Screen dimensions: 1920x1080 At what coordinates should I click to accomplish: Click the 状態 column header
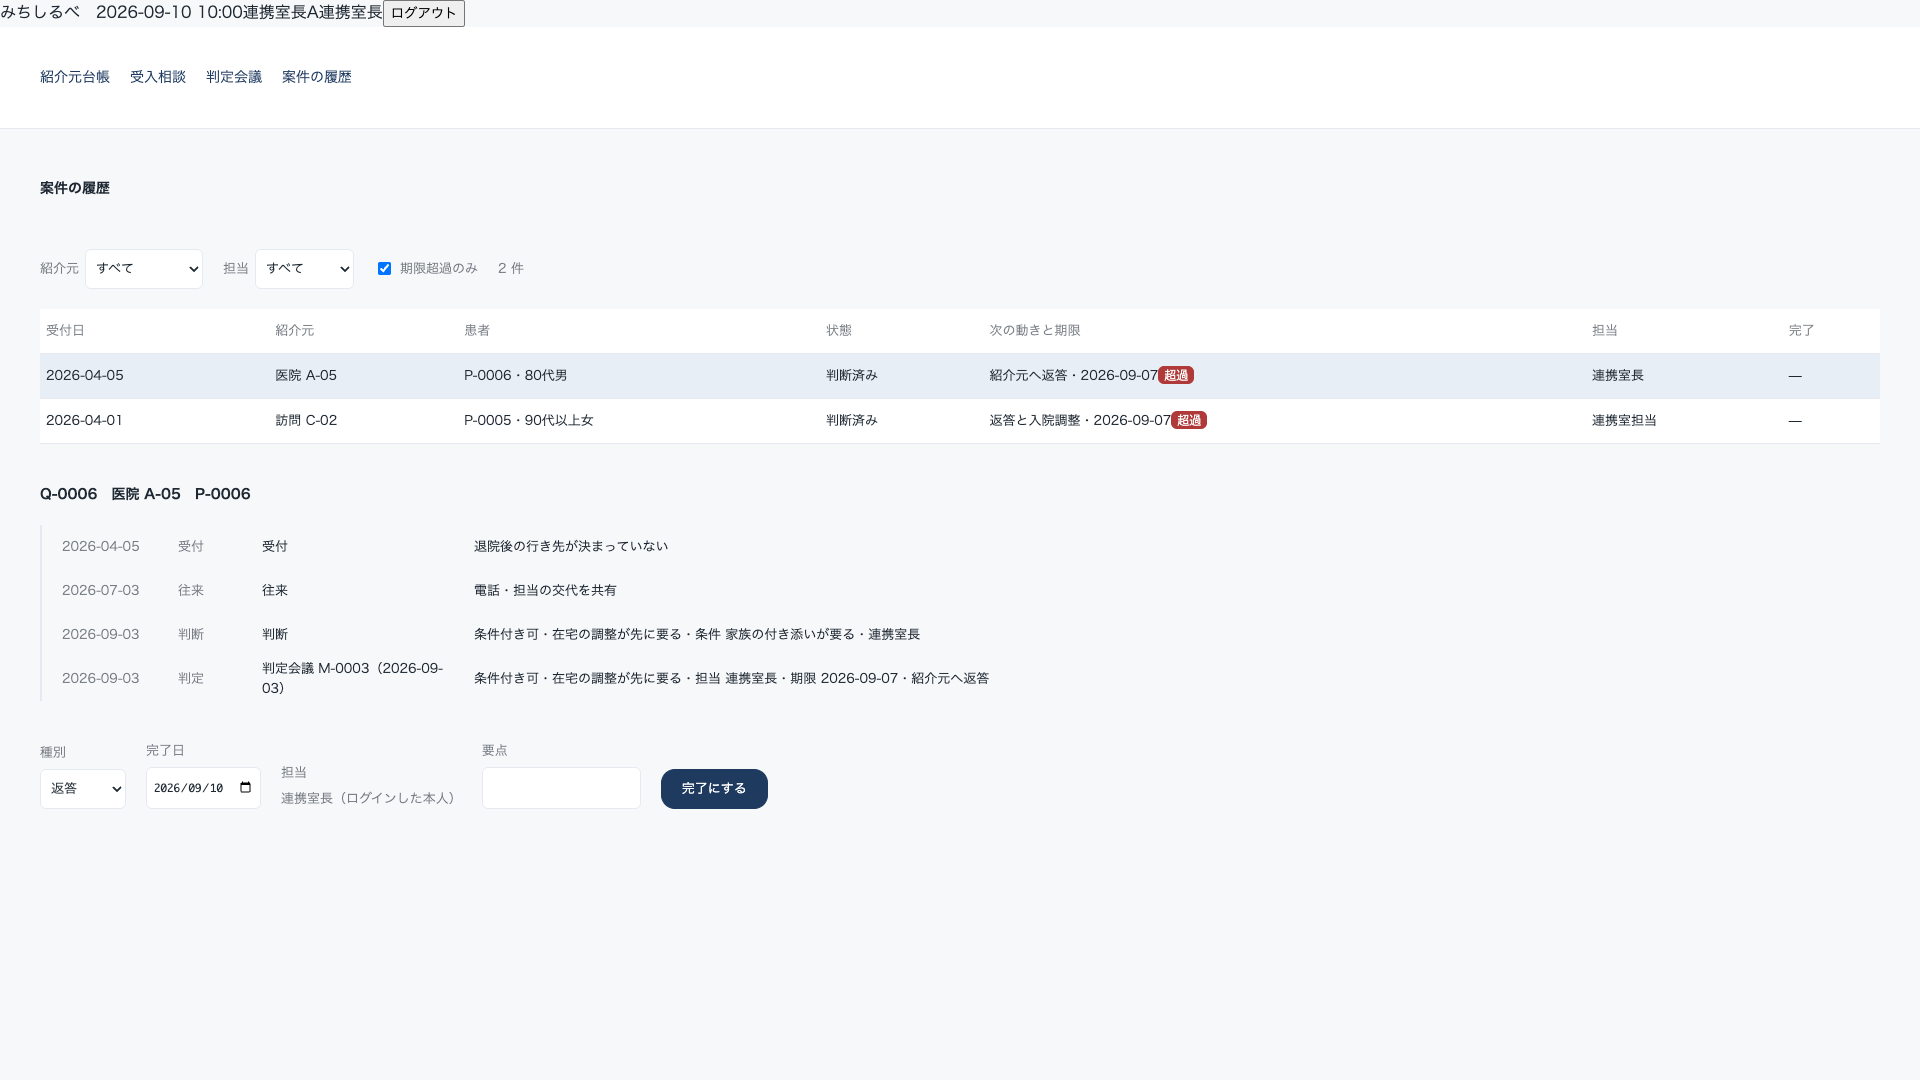pyautogui.click(x=839, y=331)
